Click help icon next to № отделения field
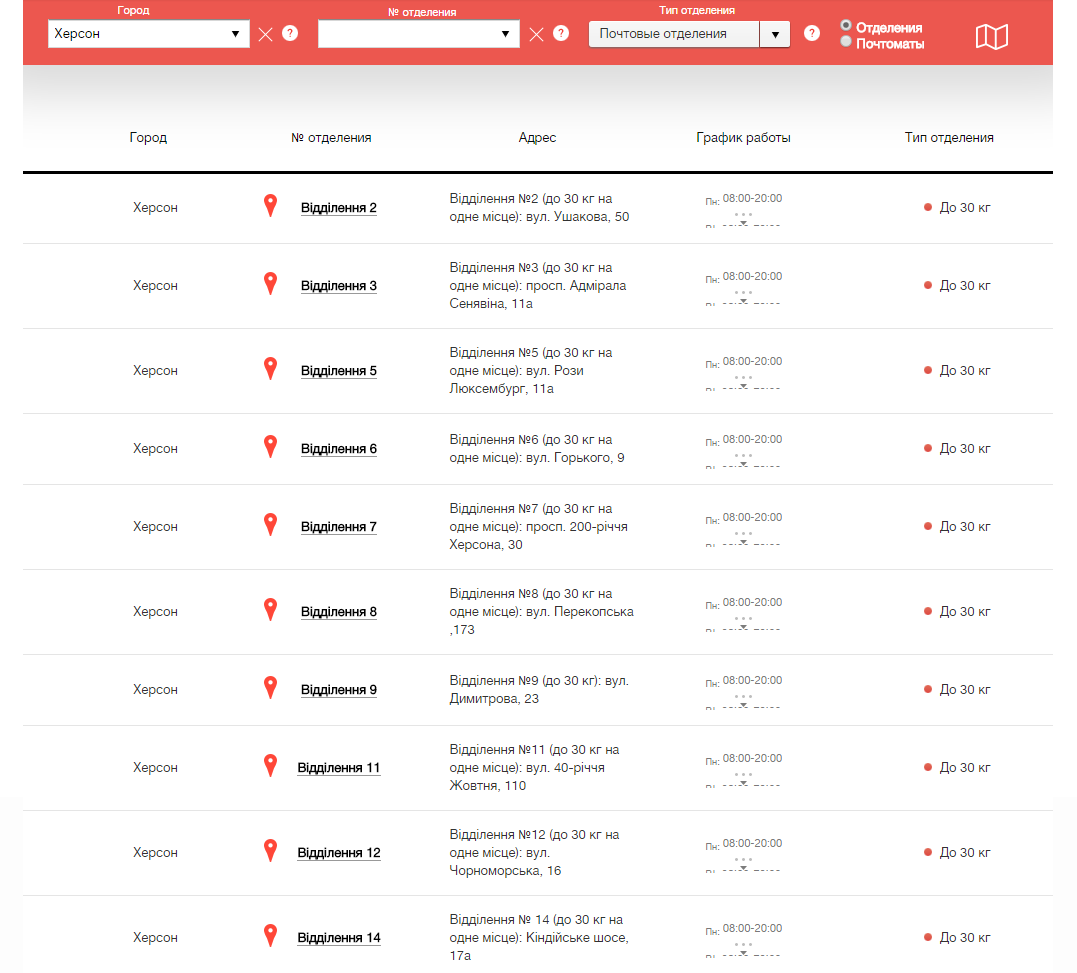 (x=561, y=33)
